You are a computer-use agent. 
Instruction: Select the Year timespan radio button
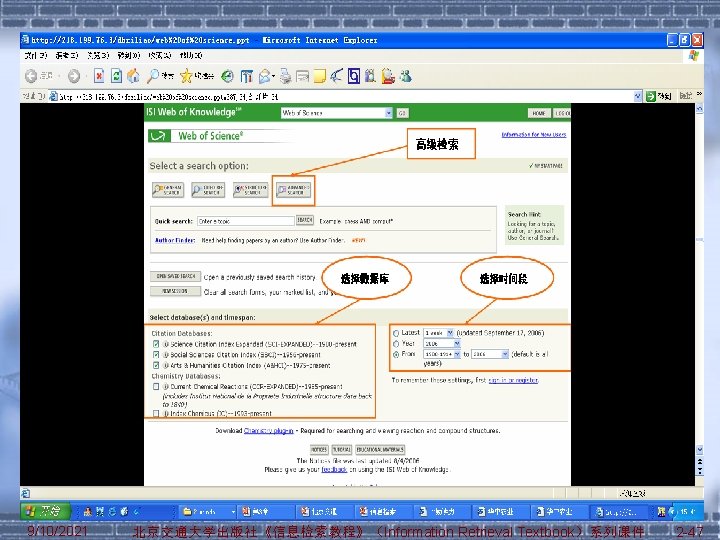[x=396, y=344]
